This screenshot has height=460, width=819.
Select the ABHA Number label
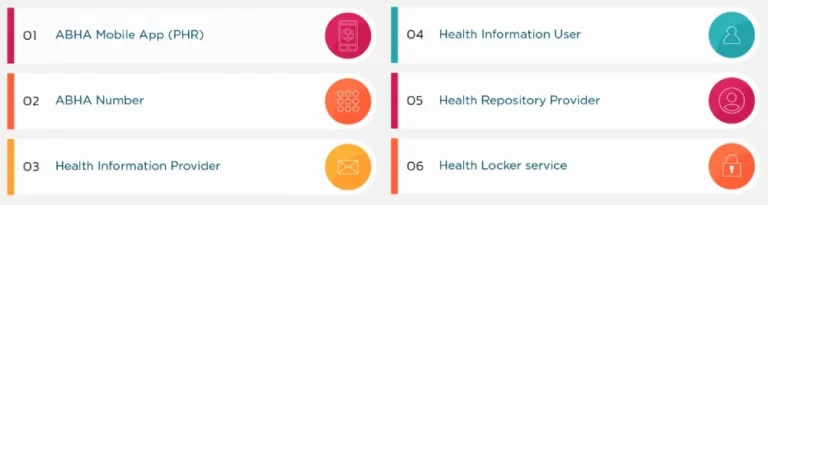(99, 100)
